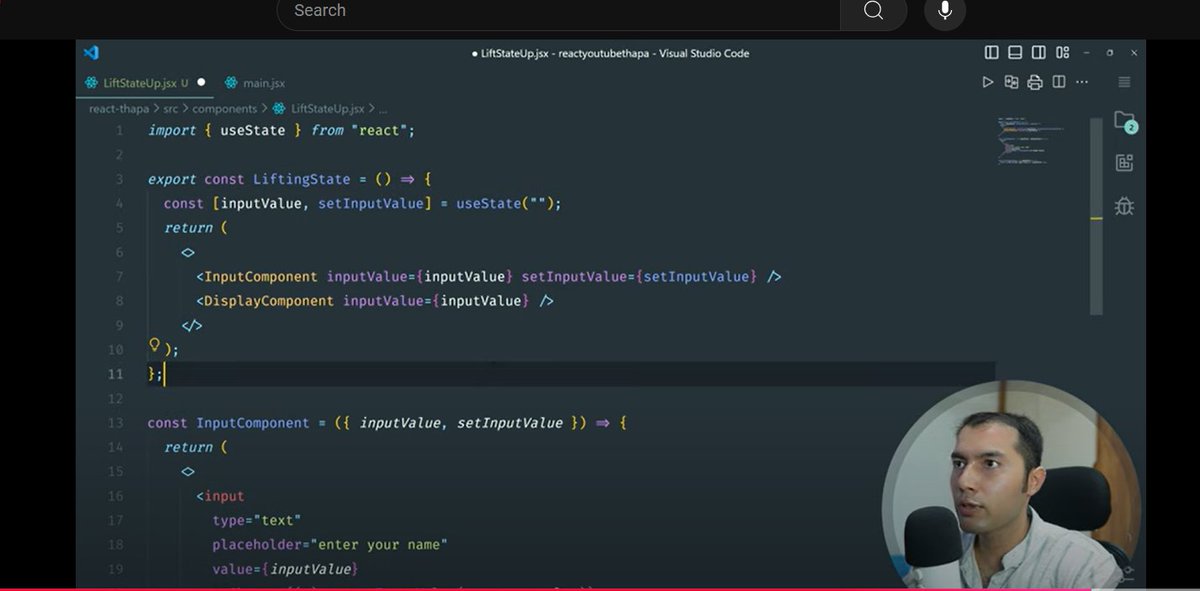
Task: Click 'useState' in the import line
Action: coord(252,131)
